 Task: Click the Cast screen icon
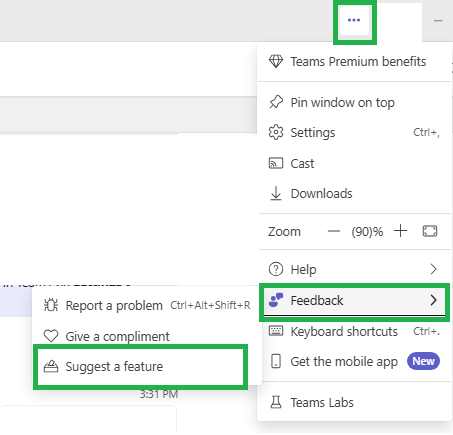[276, 163]
